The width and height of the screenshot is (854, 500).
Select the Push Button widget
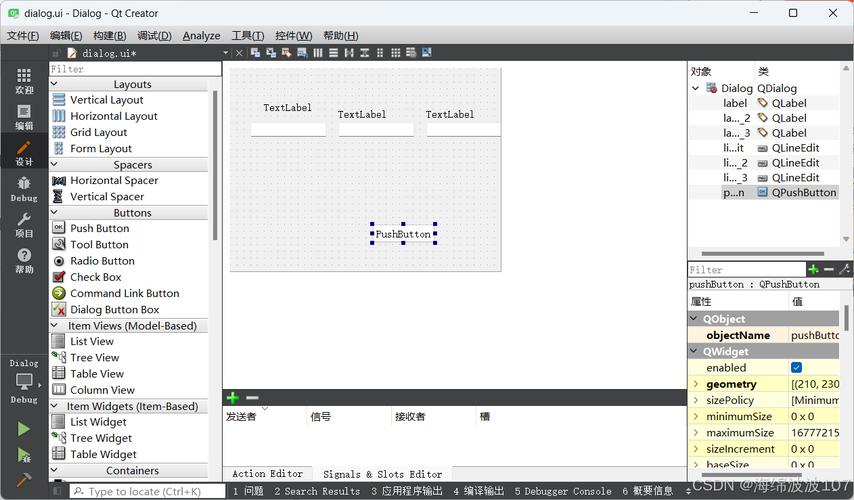(99, 228)
